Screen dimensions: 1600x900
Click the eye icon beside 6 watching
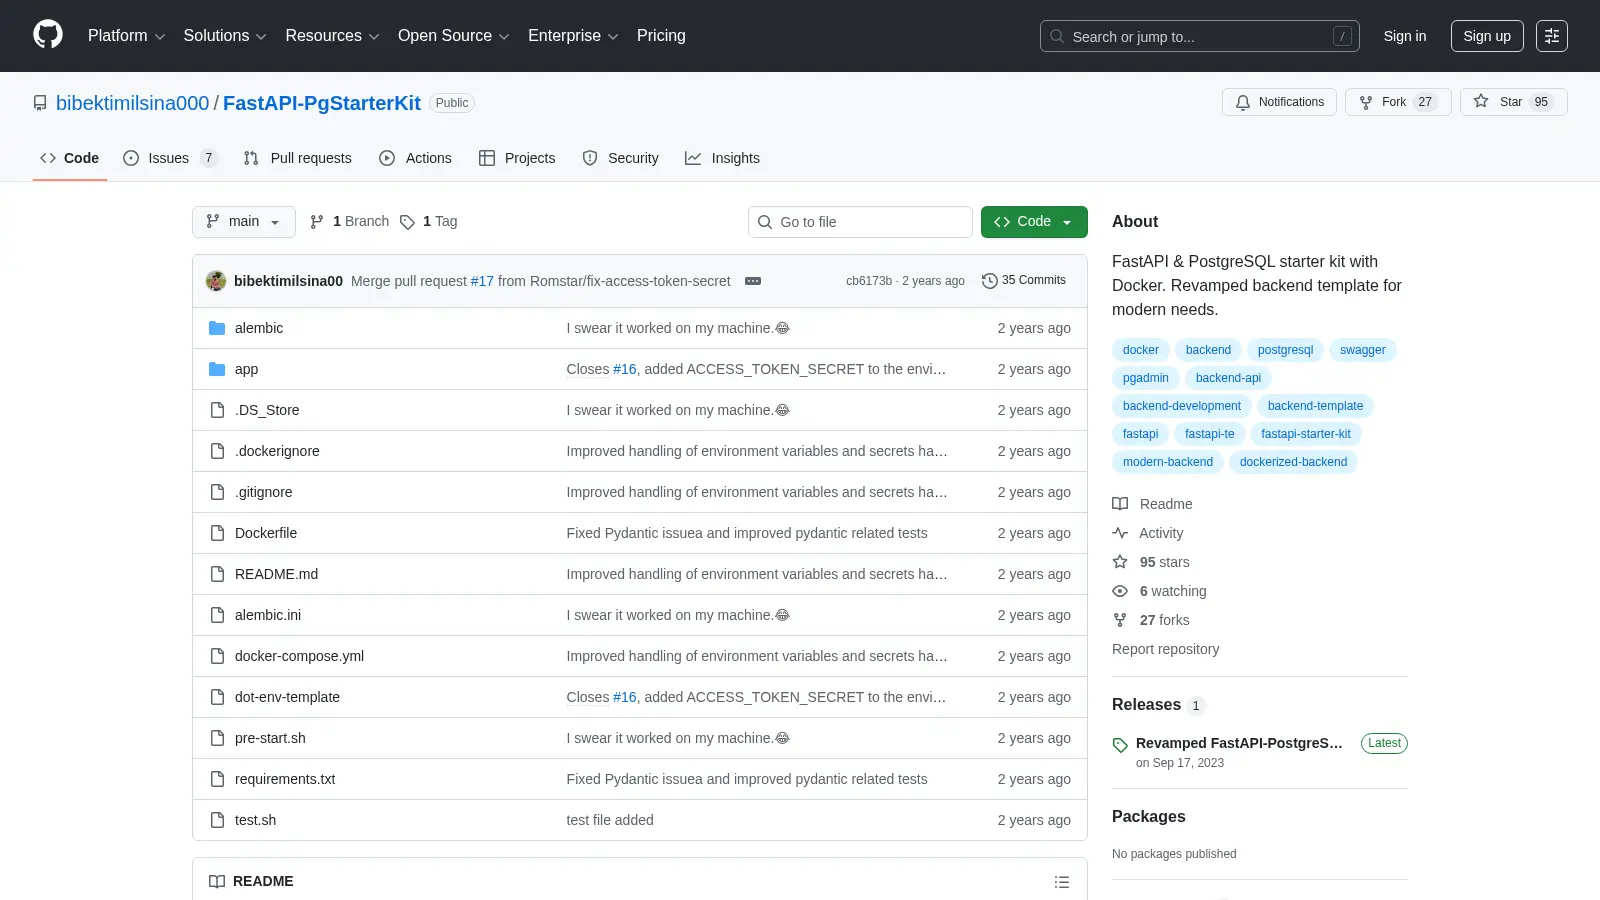1120,591
